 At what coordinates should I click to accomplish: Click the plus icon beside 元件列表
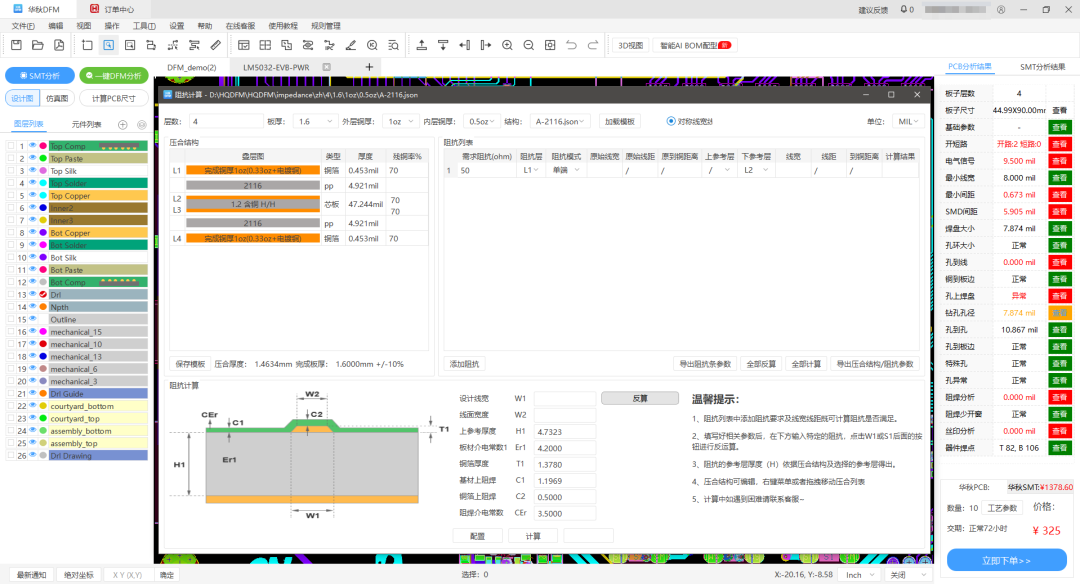(x=123, y=125)
